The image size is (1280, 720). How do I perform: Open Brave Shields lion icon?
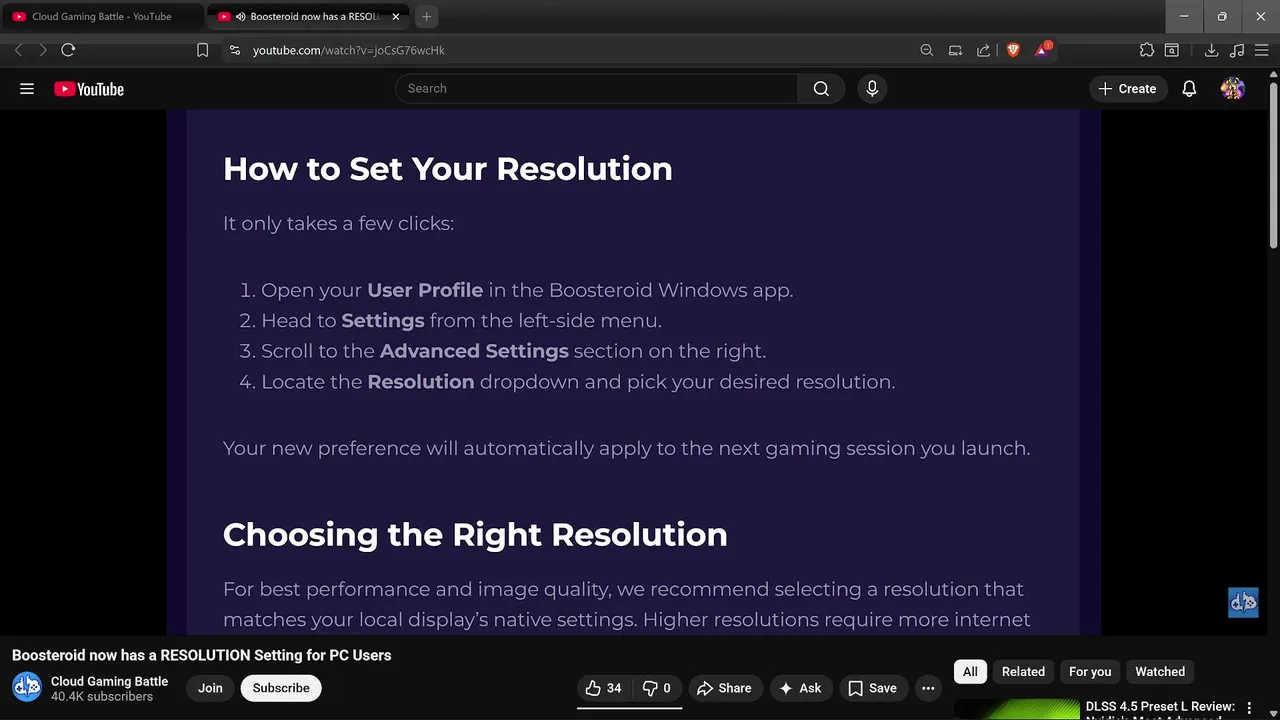pos(1013,50)
